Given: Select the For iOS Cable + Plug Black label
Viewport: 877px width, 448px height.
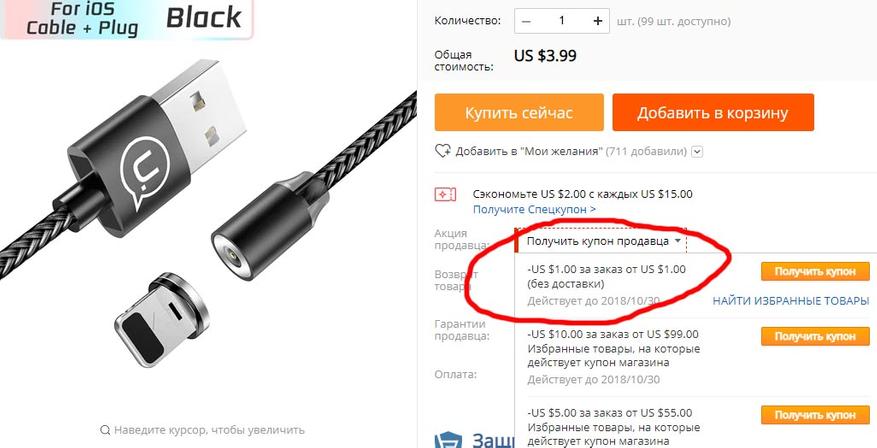Looking at the screenshot, I should pyautogui.click(x=126, y=18).
